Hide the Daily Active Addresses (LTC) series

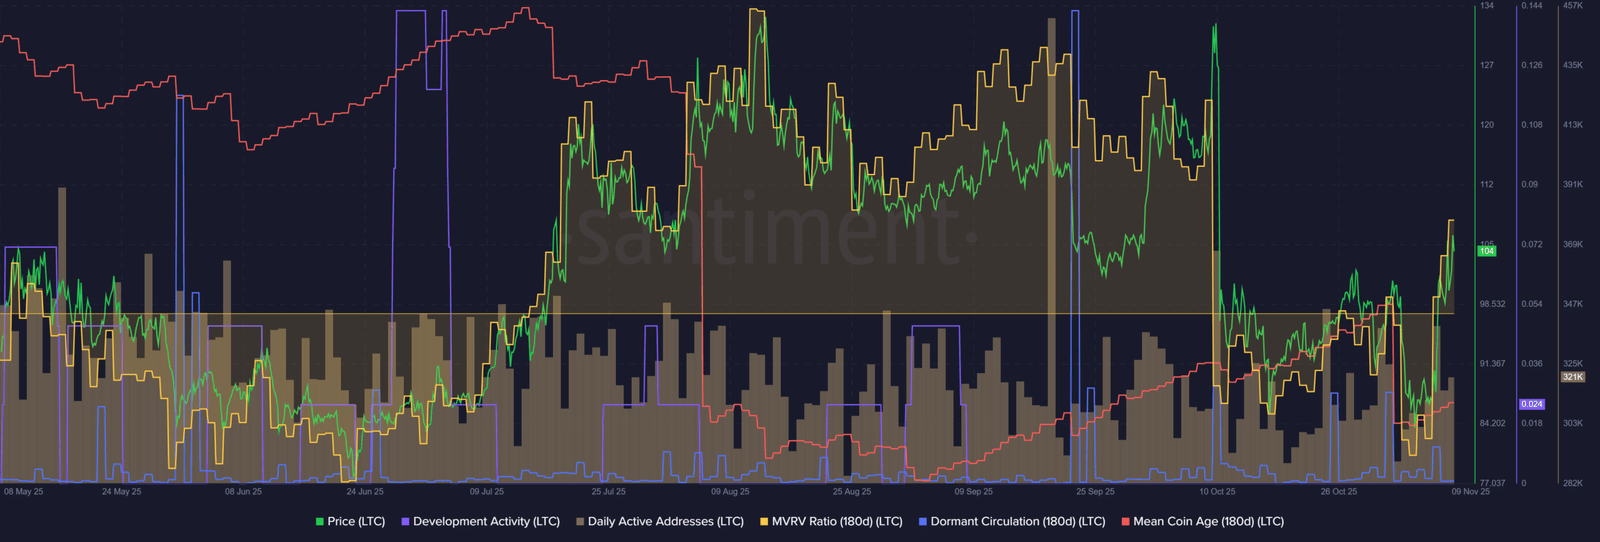666,522
